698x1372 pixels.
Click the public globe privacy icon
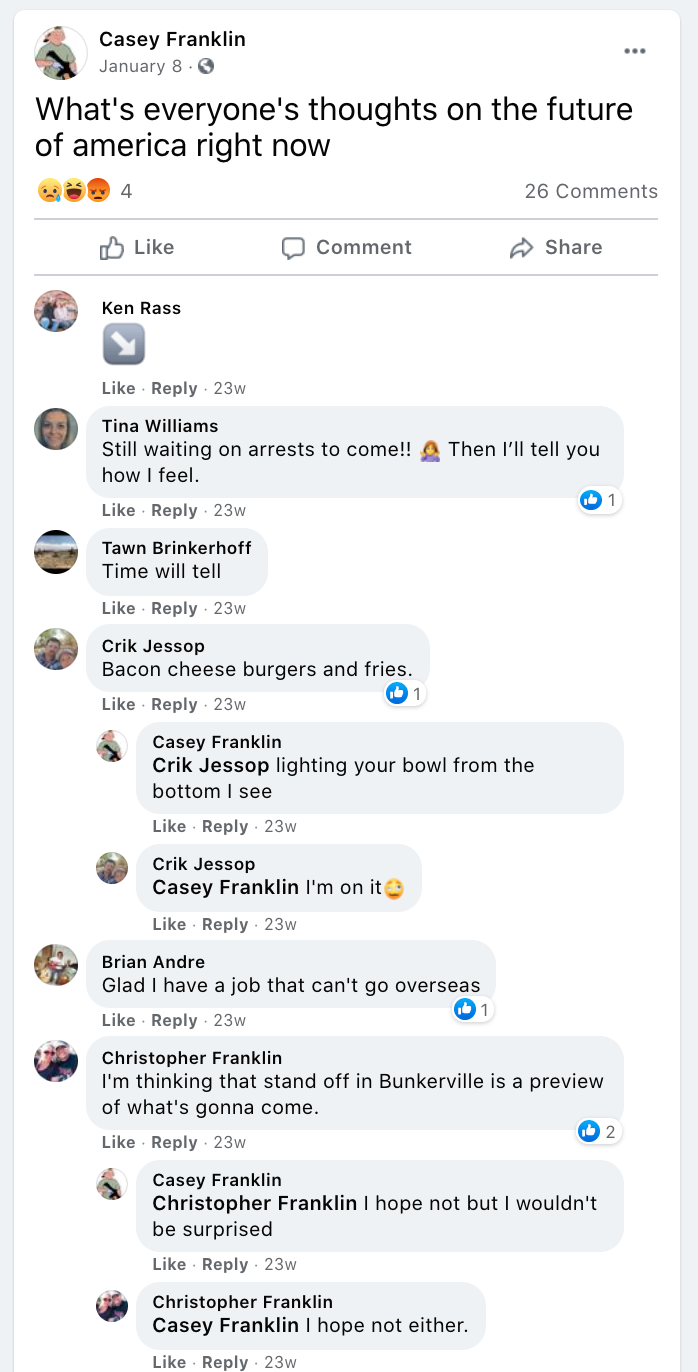click(x=206, y=67)
